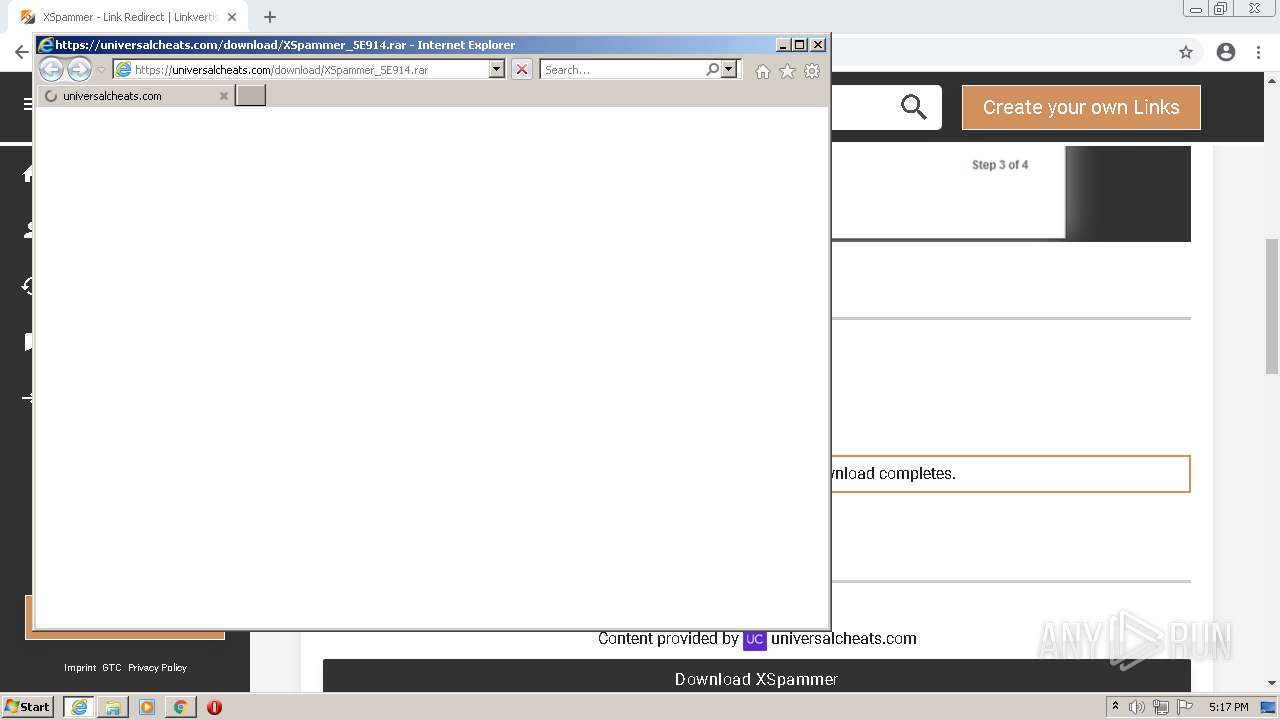Open Favorites star in Internet Explorer
1280x720 pixels.
click(787, 71)
